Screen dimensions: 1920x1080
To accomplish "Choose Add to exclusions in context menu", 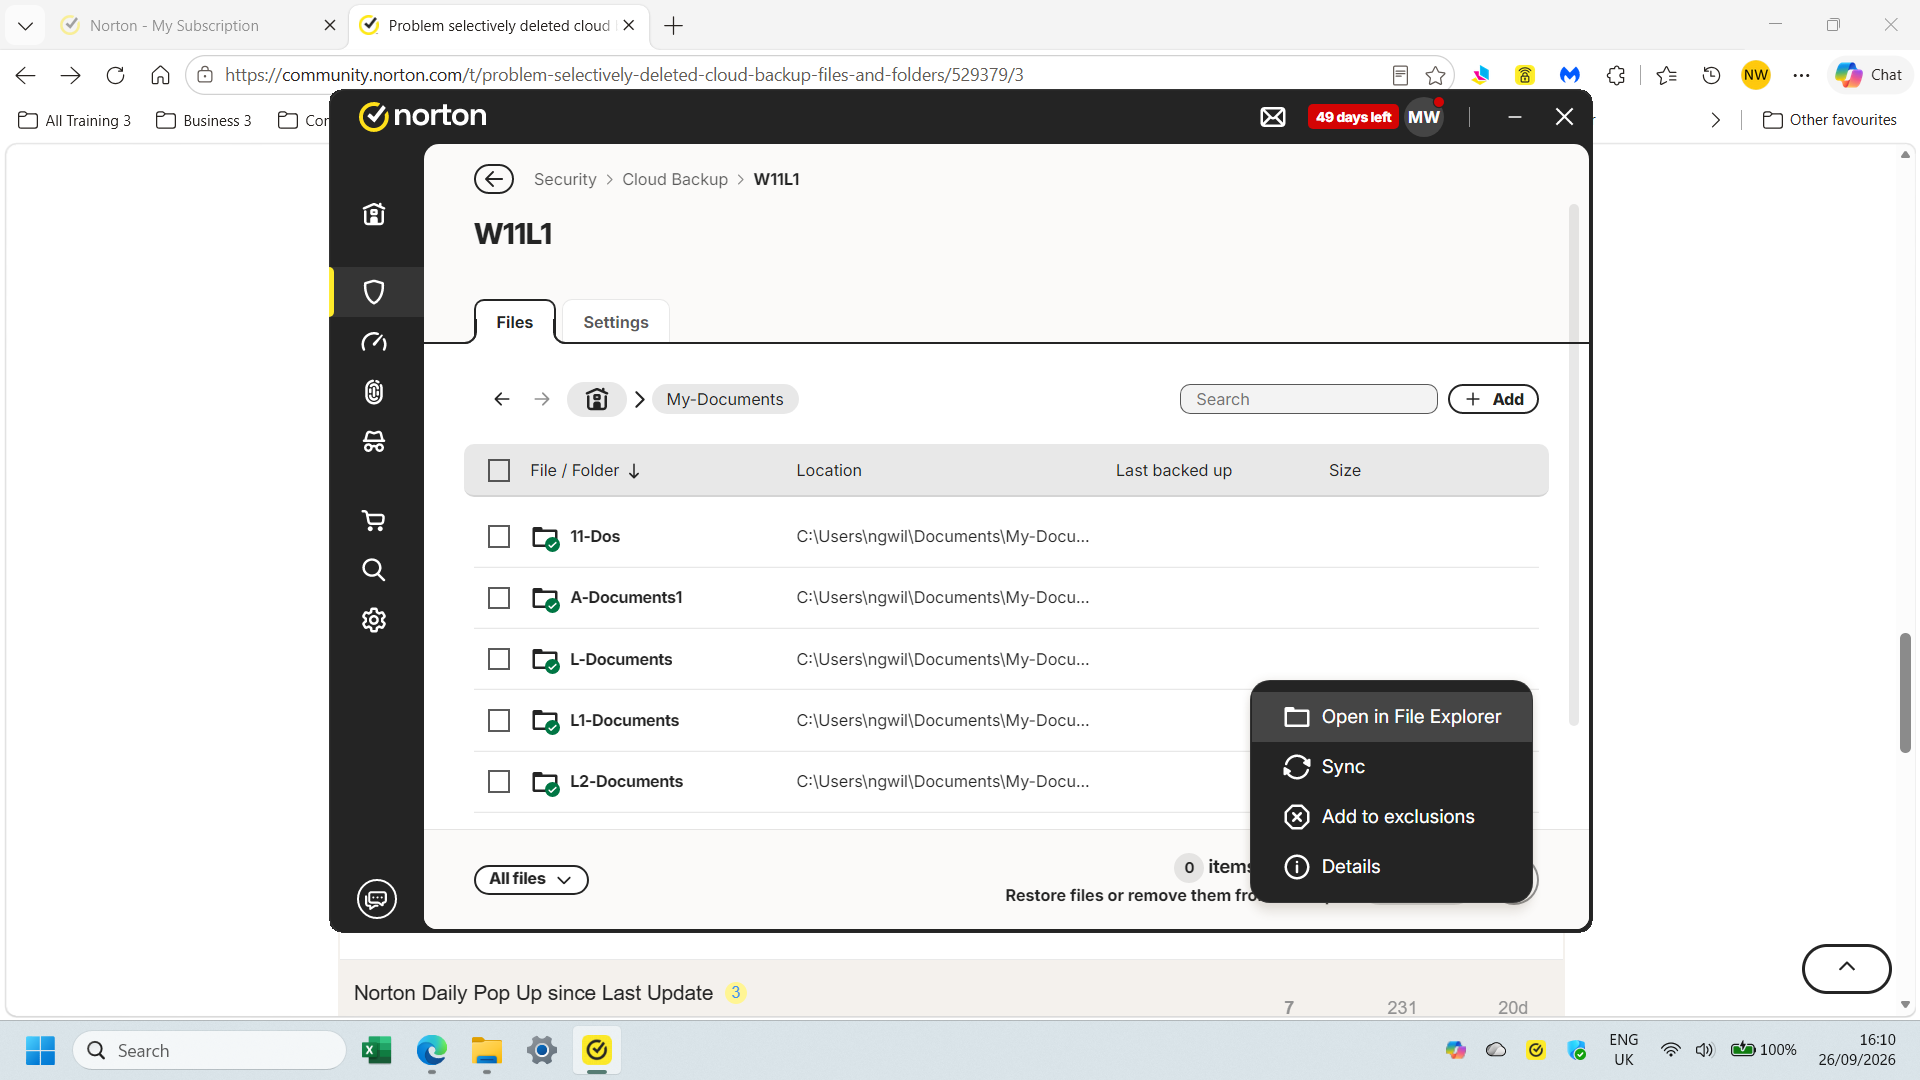I will tap(1392, 817).
